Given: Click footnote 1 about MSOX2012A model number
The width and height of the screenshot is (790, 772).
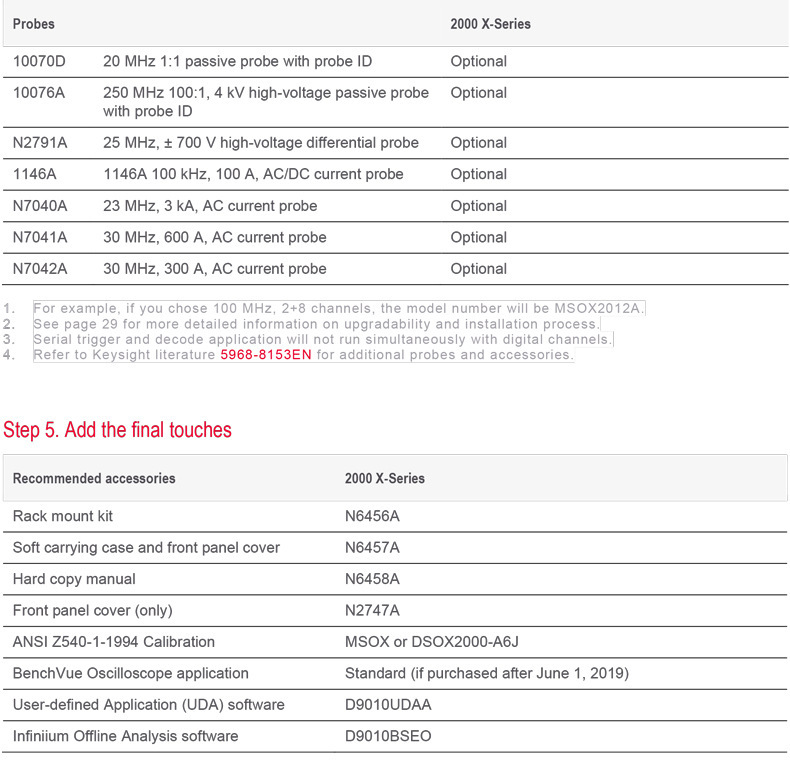Looking at the screenshot, I should (339, 308).
